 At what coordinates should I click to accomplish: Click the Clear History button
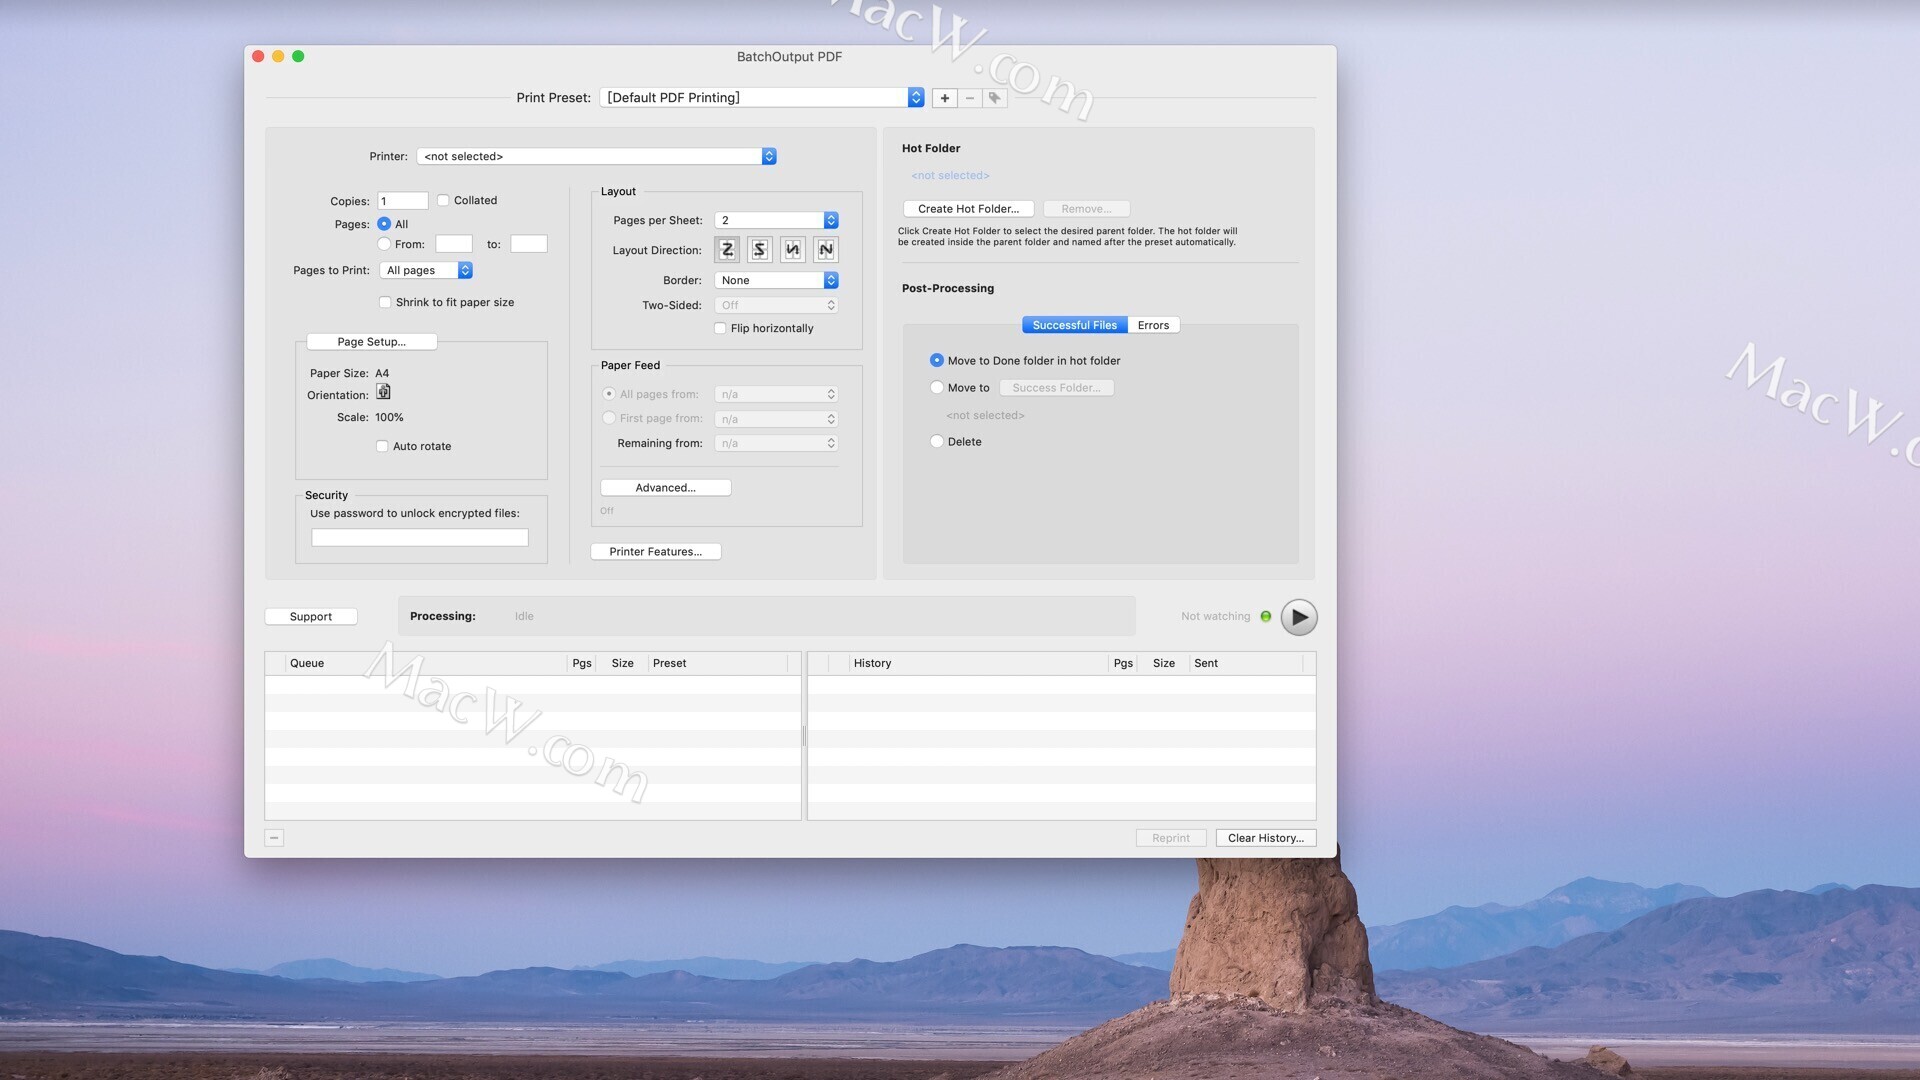point(1265,838)
